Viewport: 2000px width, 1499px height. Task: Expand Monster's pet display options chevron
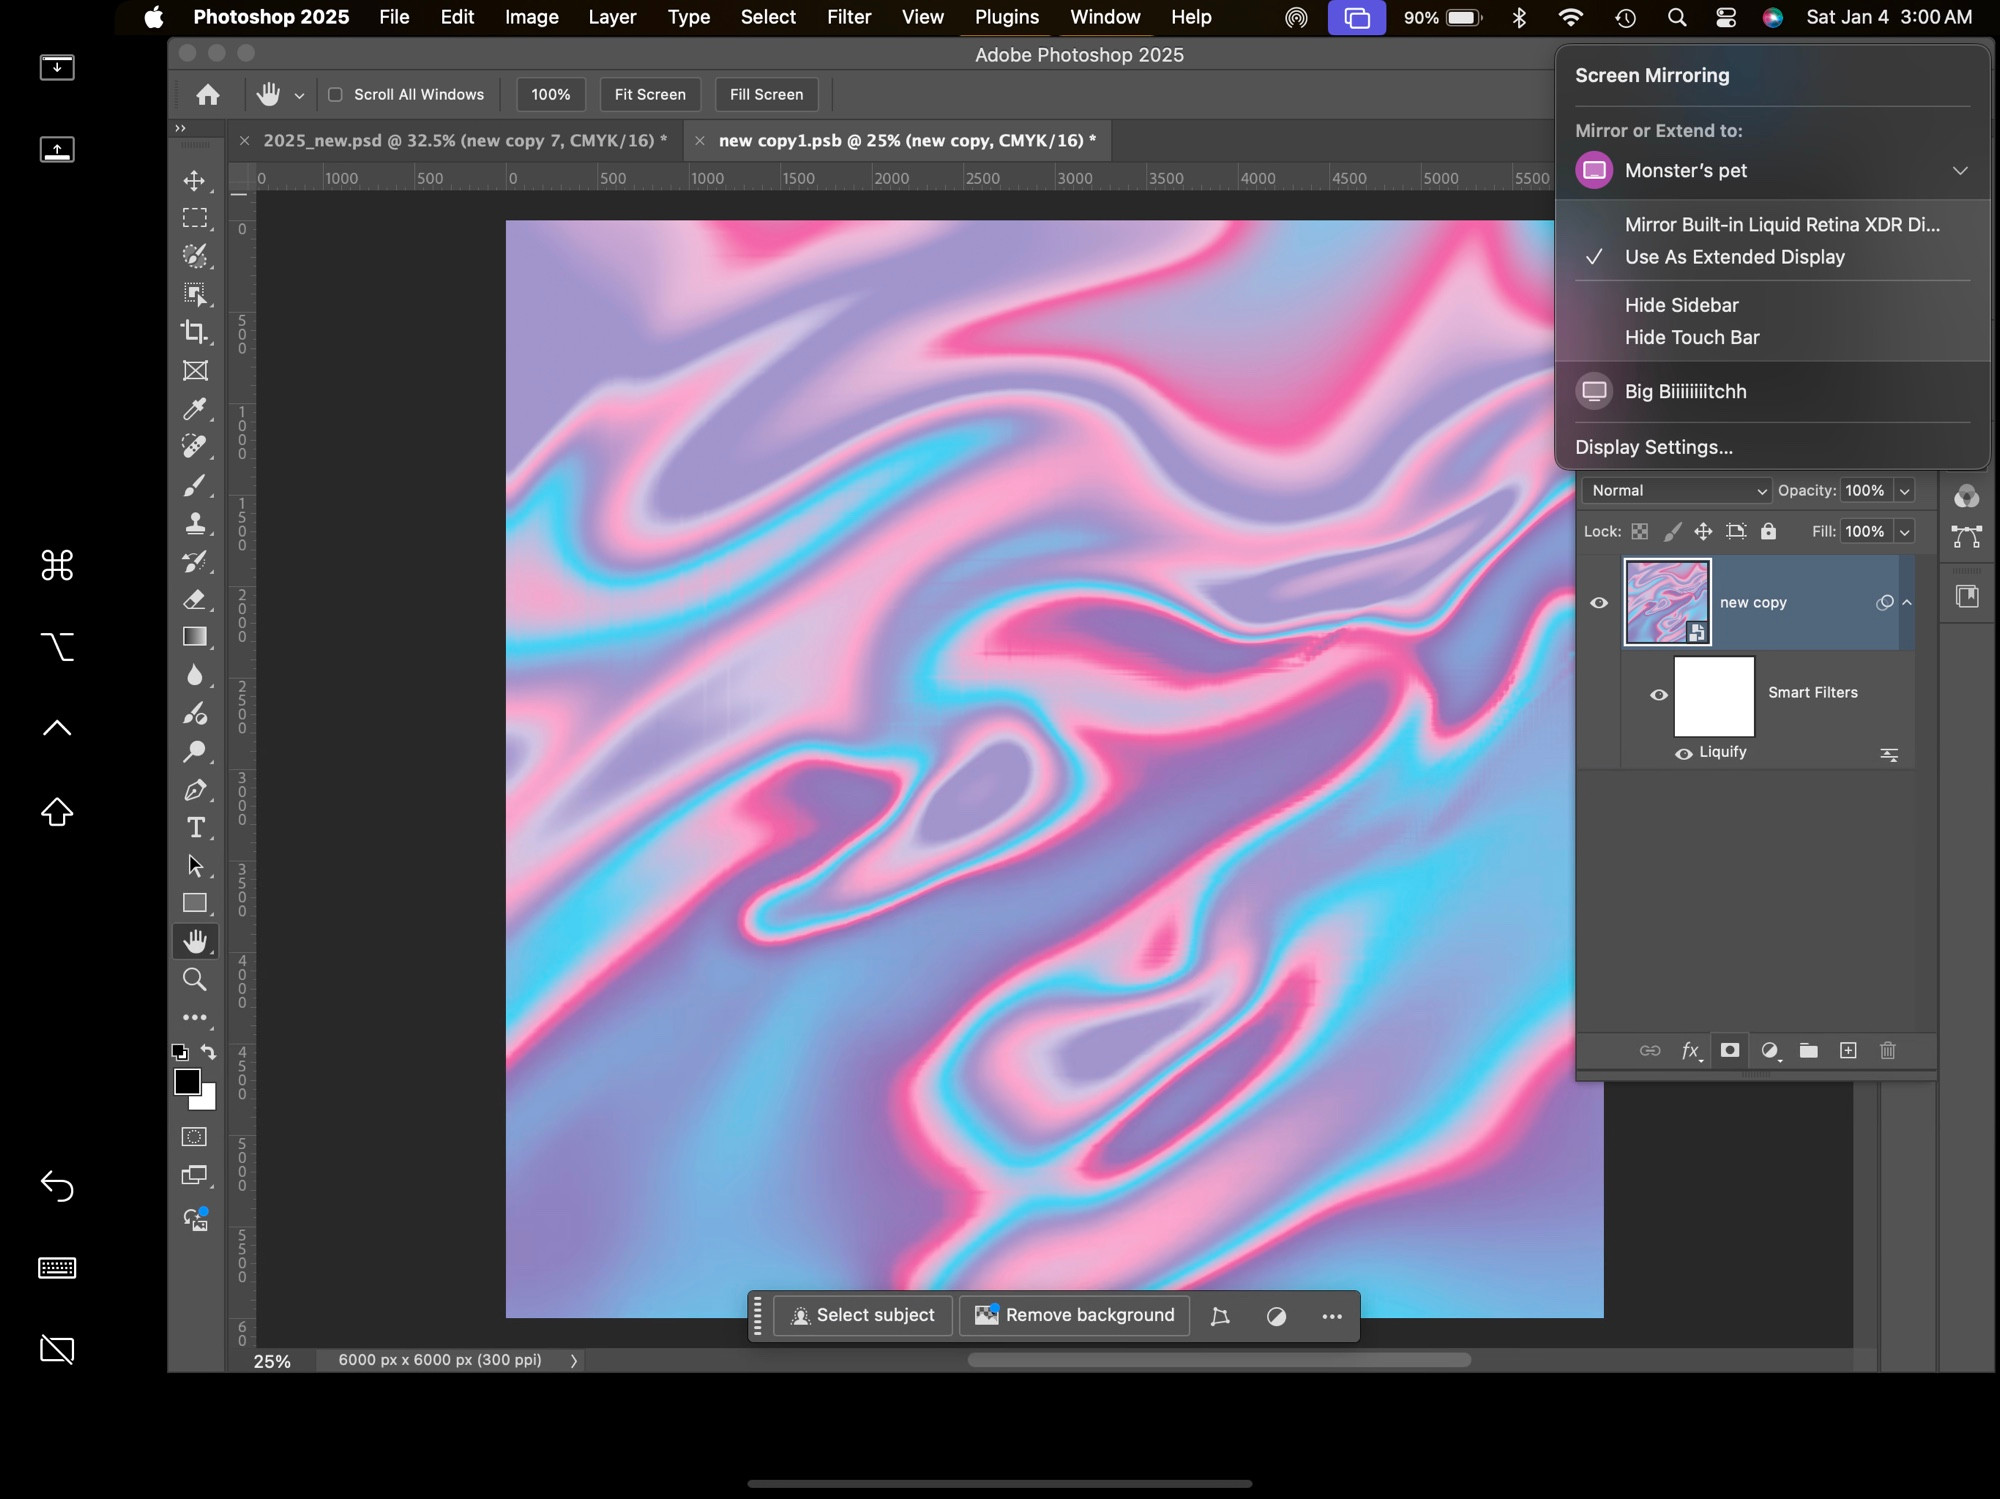[1960, 171]
